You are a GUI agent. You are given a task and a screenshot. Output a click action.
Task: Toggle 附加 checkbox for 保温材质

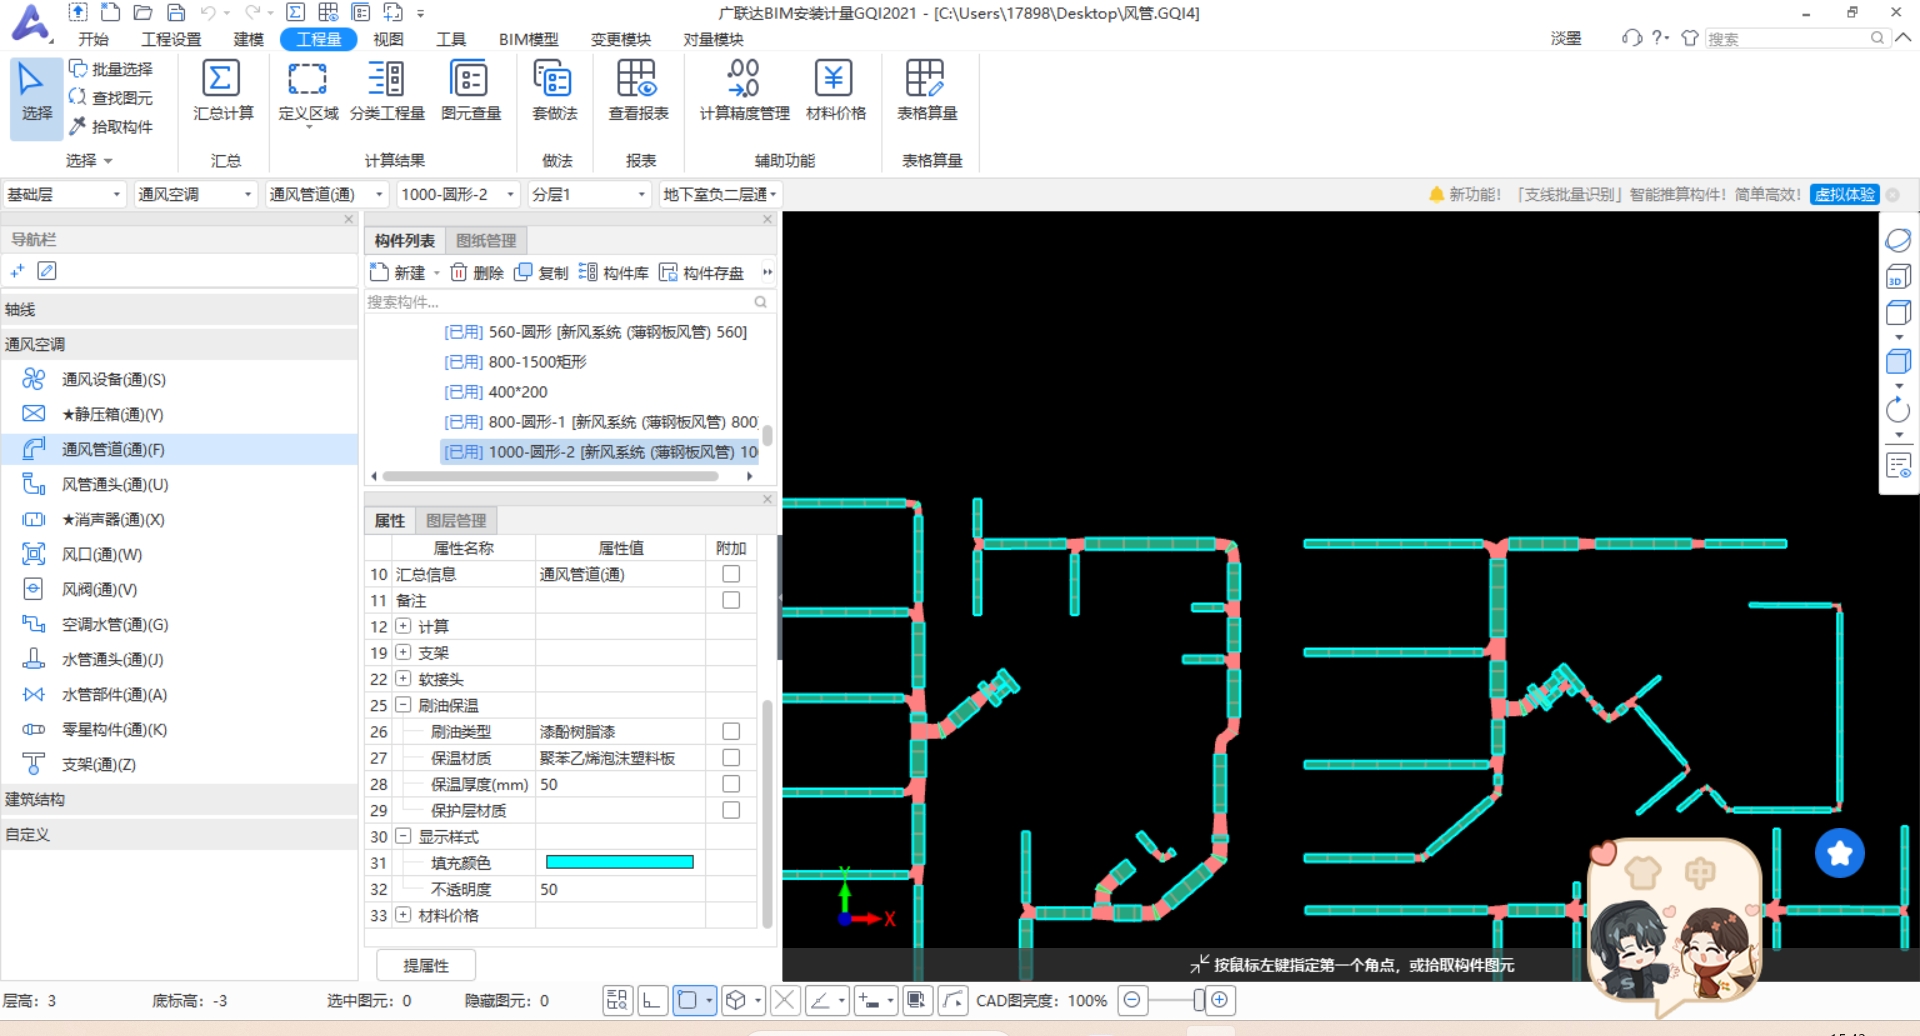[731, 757]
